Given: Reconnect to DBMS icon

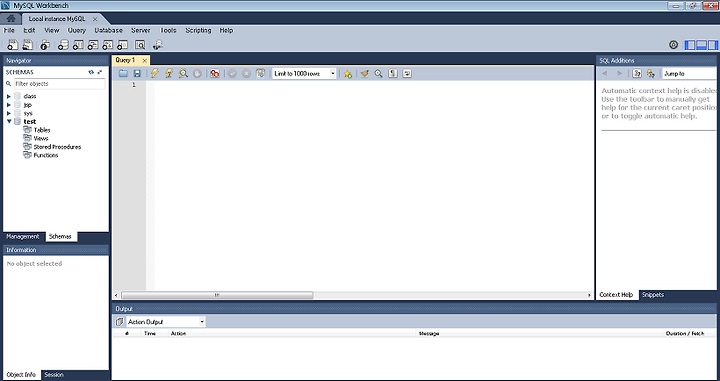Looking at the screenshot, I should click(x=158, y=45).
